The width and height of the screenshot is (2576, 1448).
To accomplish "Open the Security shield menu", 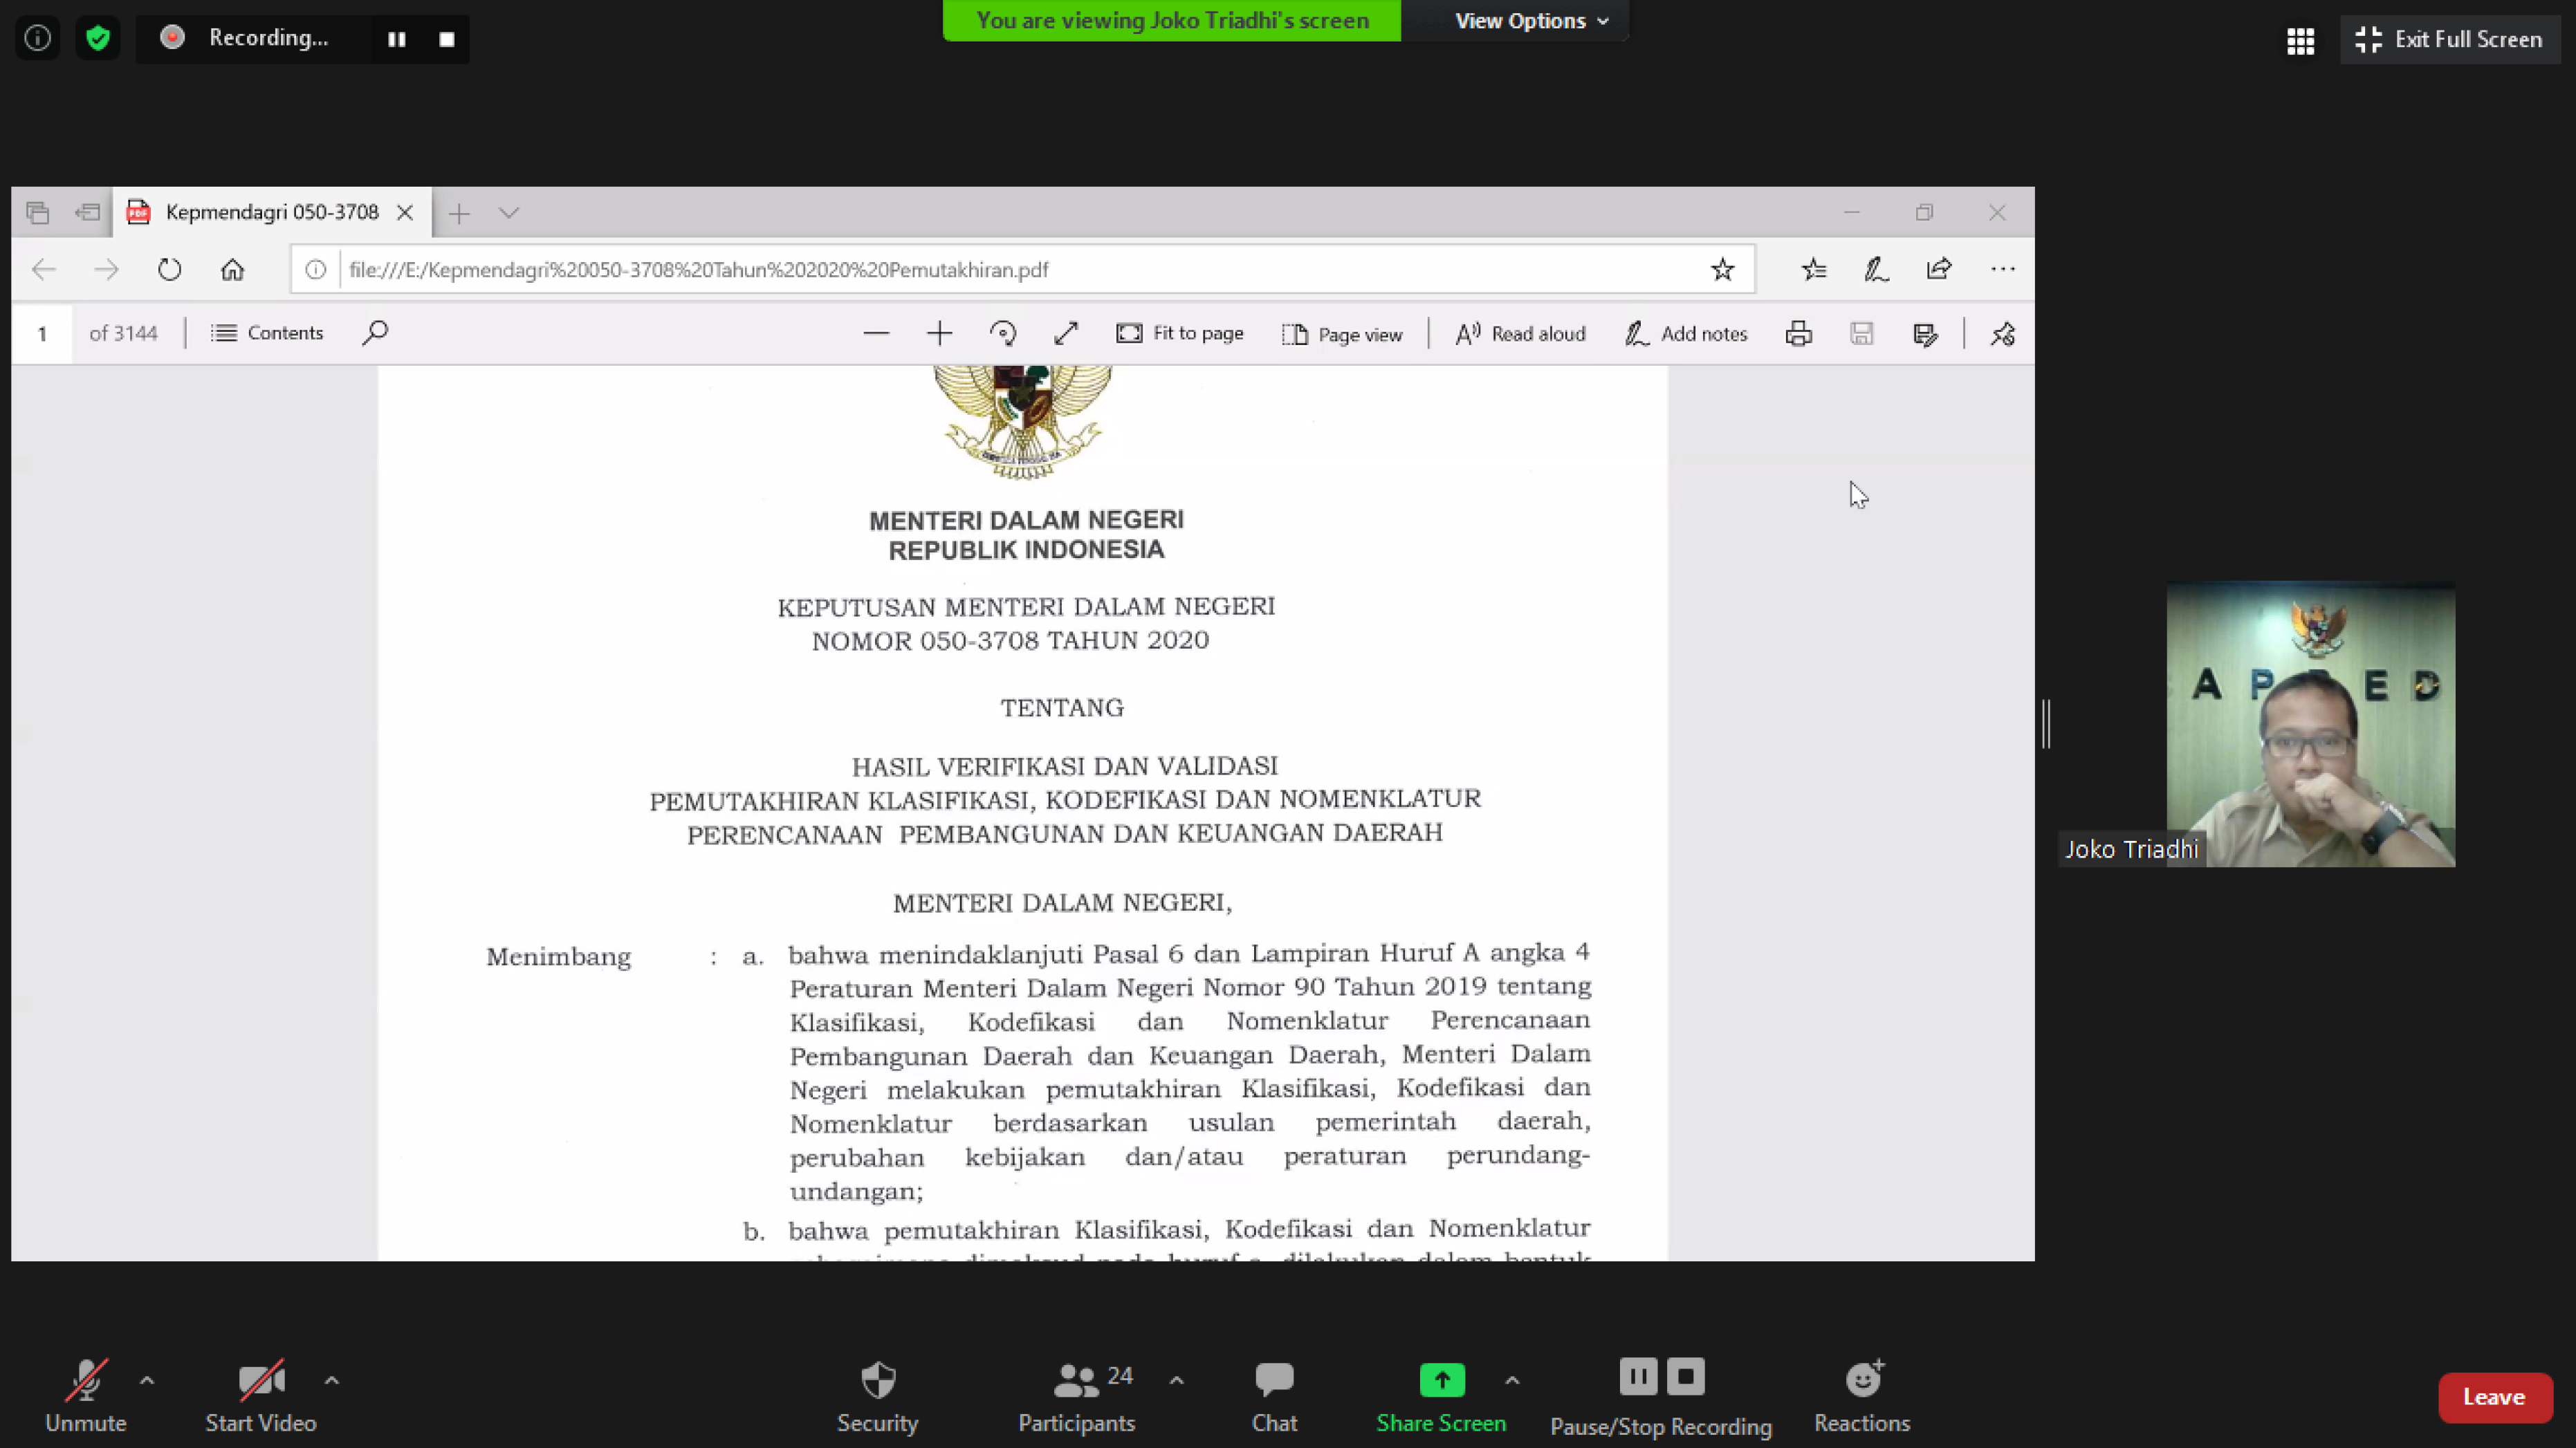I will click(877, 1396).
